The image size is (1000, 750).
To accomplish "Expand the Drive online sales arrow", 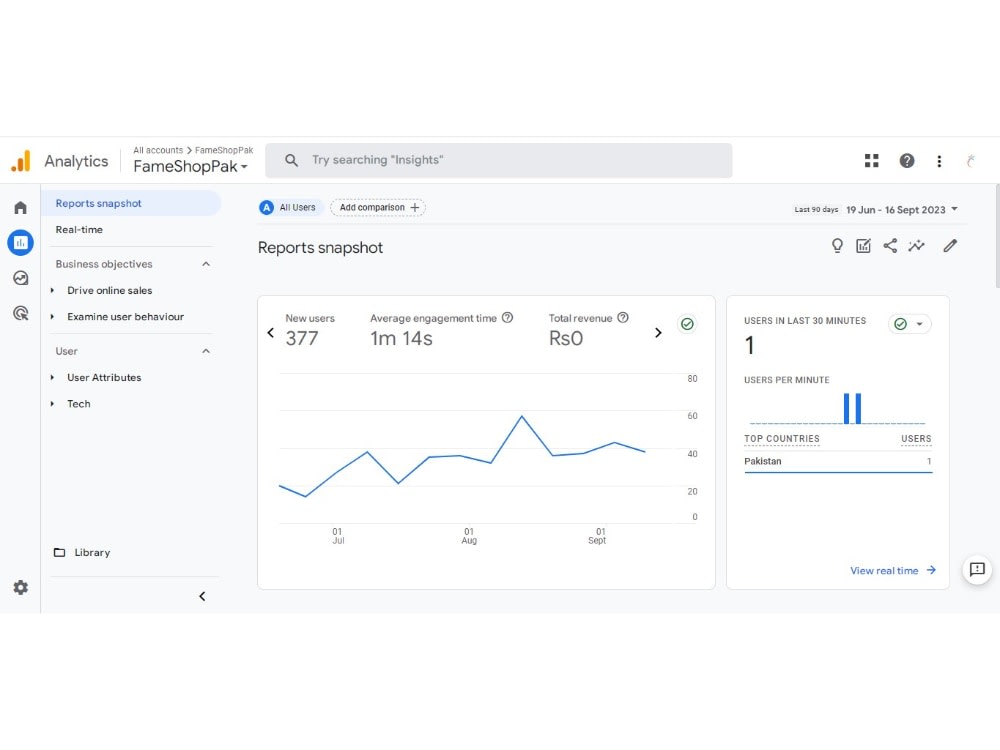I will pyautogui.click(x=52, y=290).
